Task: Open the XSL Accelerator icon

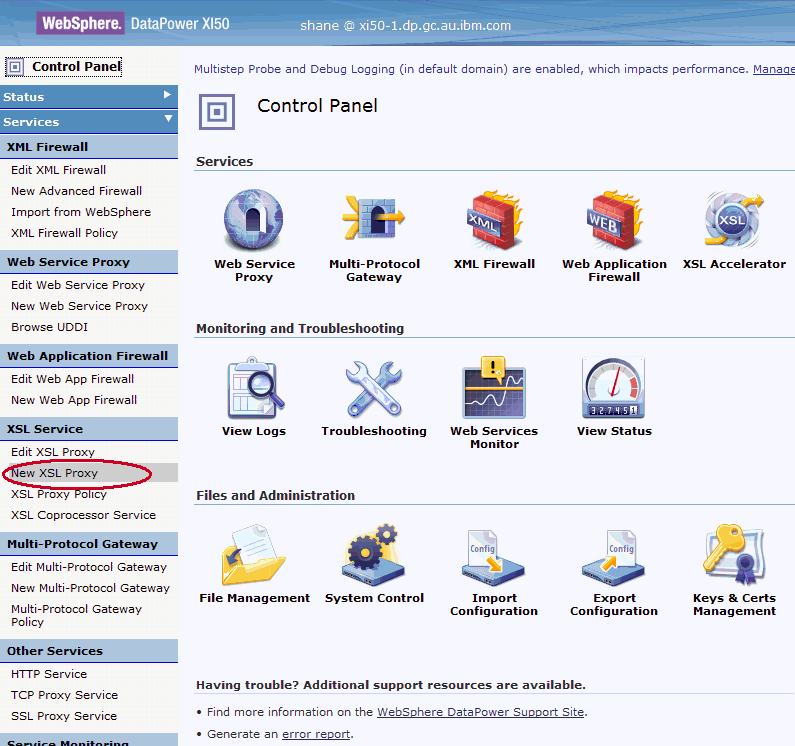Action: pyautogui.click(x=734, y=219)
